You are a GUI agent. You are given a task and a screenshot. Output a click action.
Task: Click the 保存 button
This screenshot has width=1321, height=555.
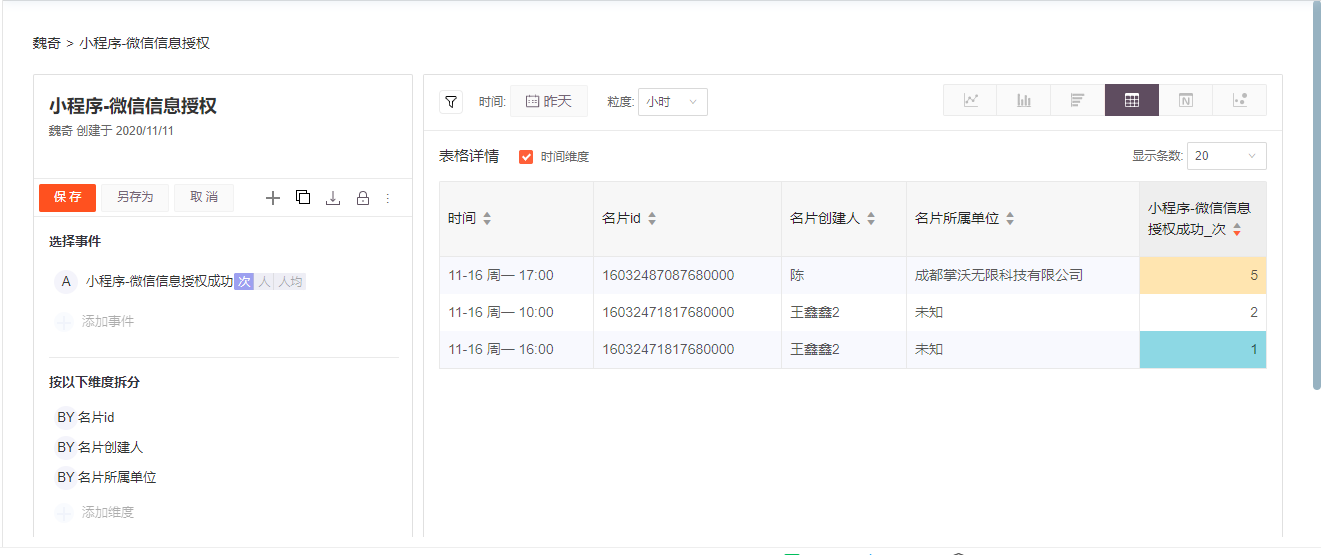coord(68,197)
